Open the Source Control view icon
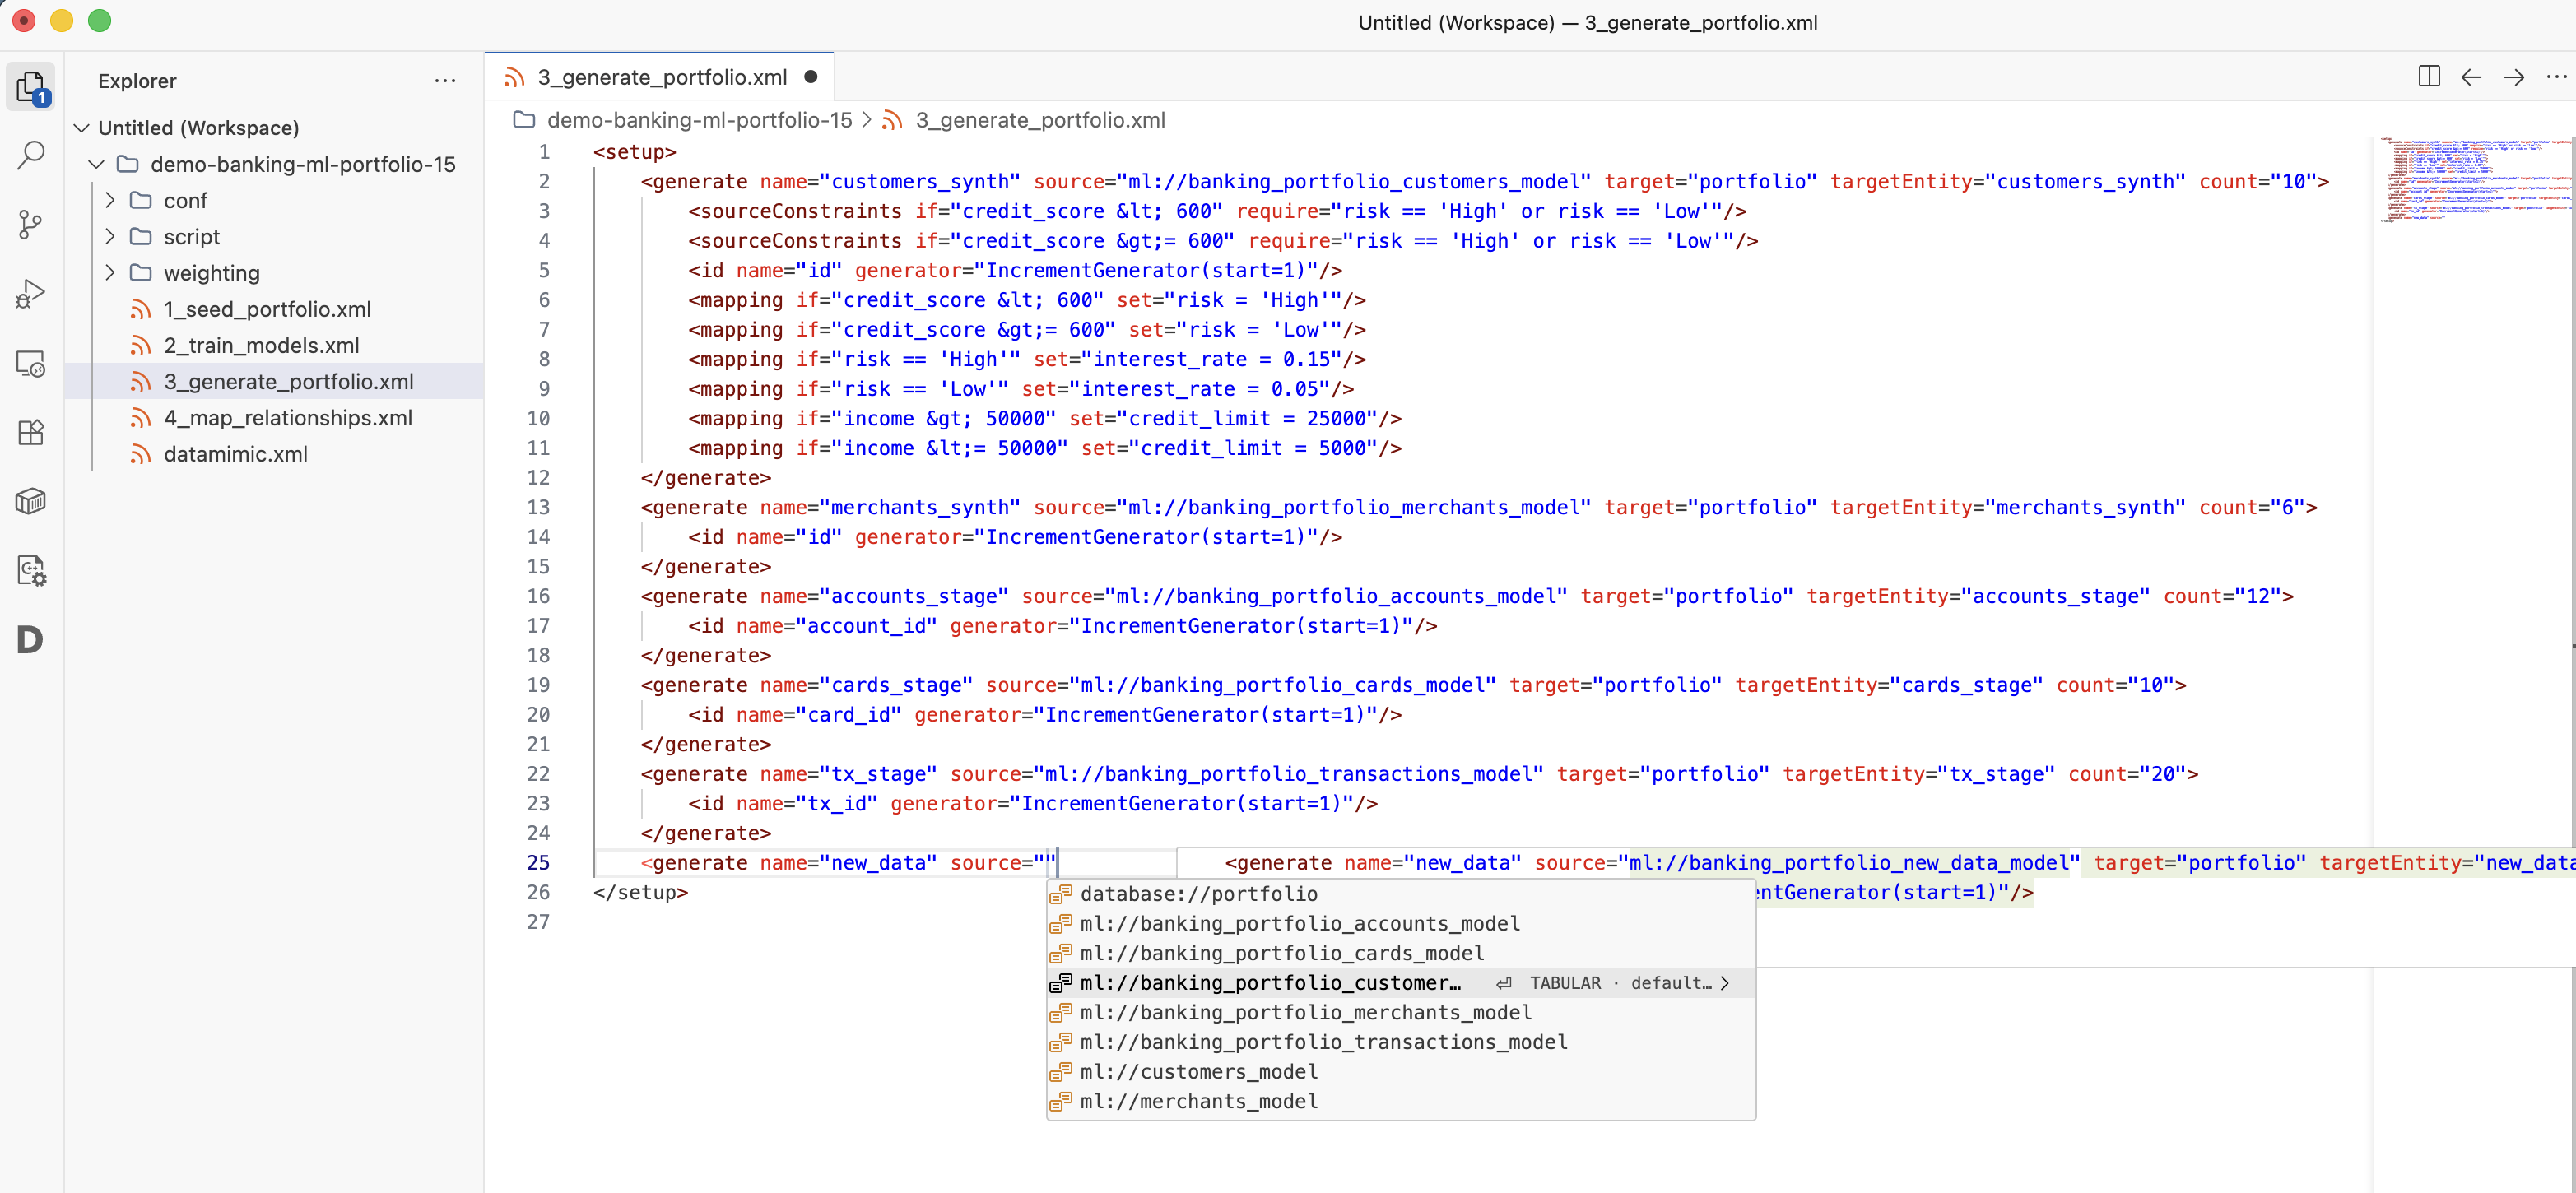 (32, 224)
